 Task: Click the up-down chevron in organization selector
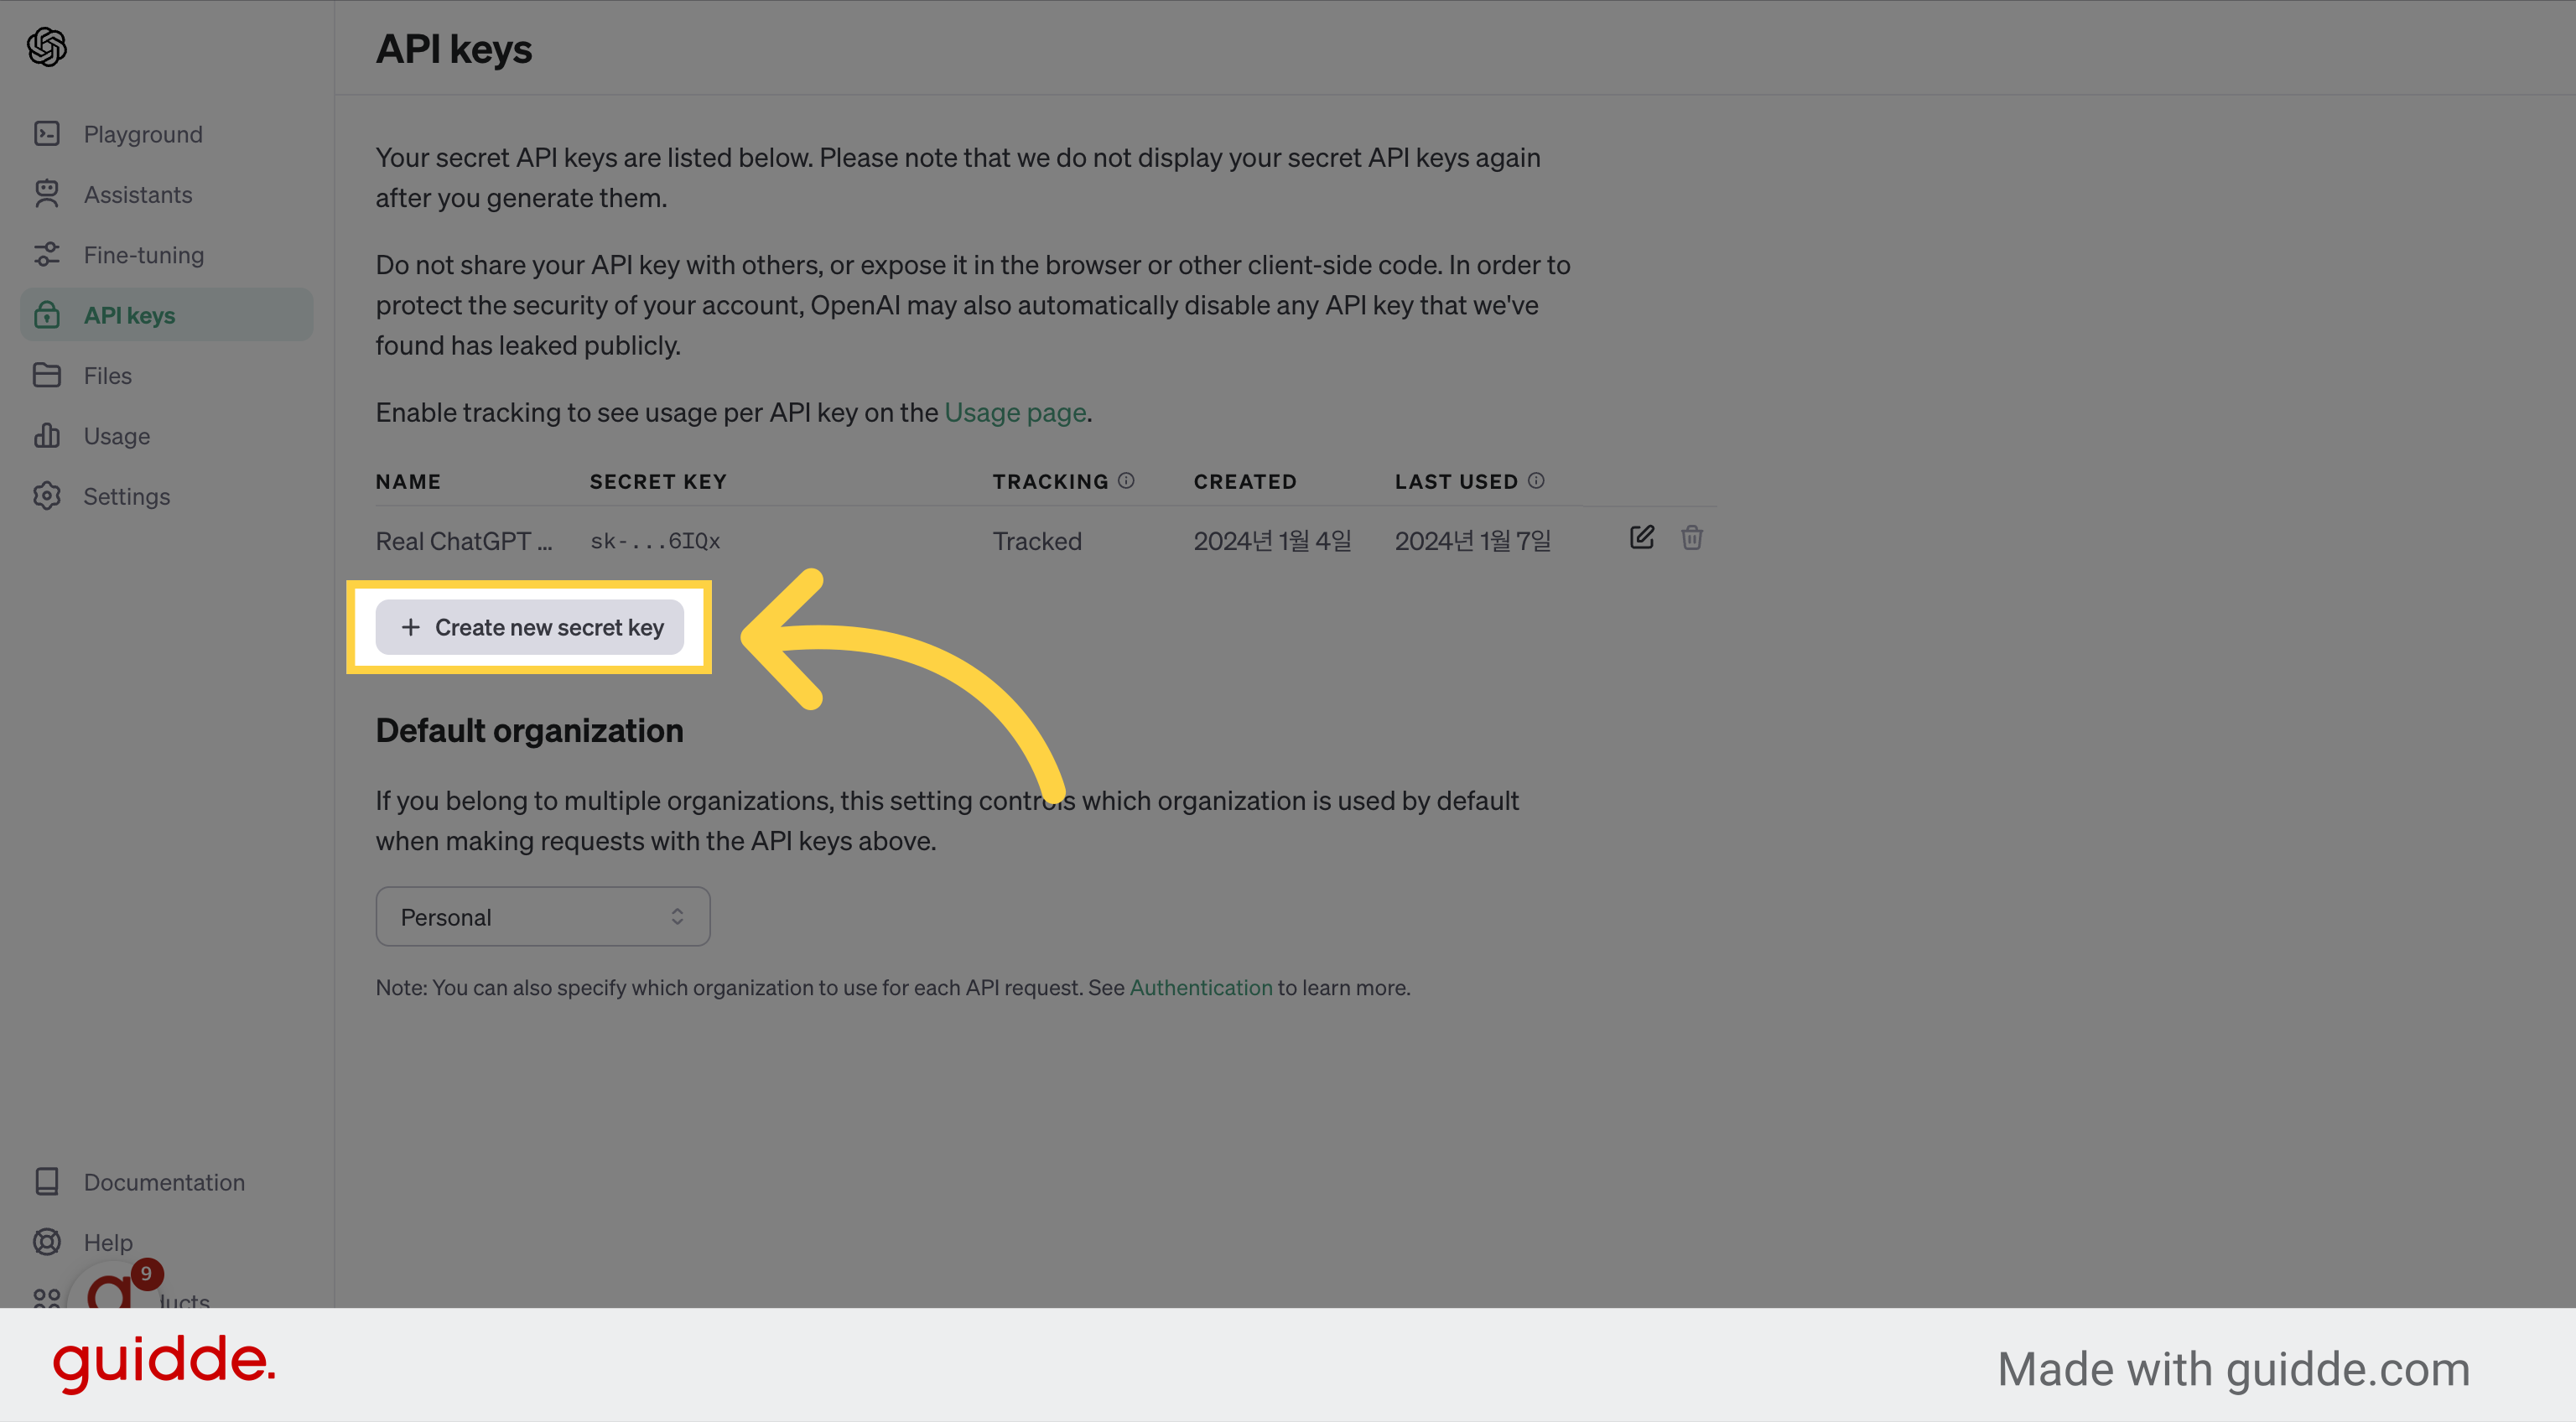[x=677, y=916]
